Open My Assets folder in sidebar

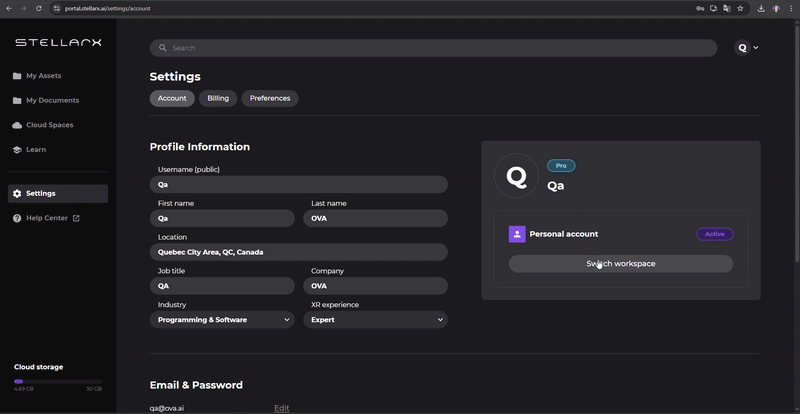tap(43, 76)
